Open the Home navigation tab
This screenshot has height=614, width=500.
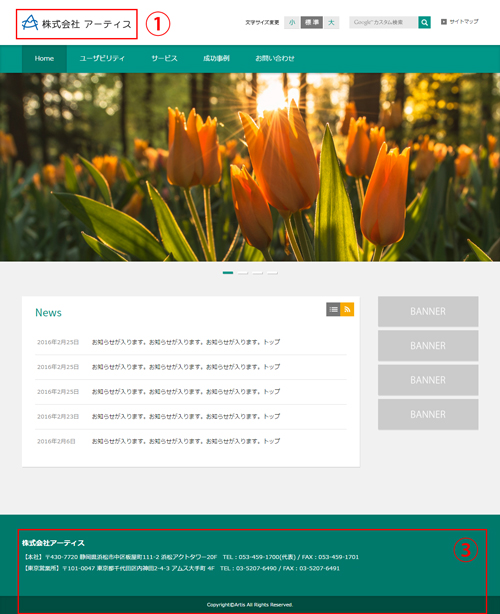pos(44,59)
